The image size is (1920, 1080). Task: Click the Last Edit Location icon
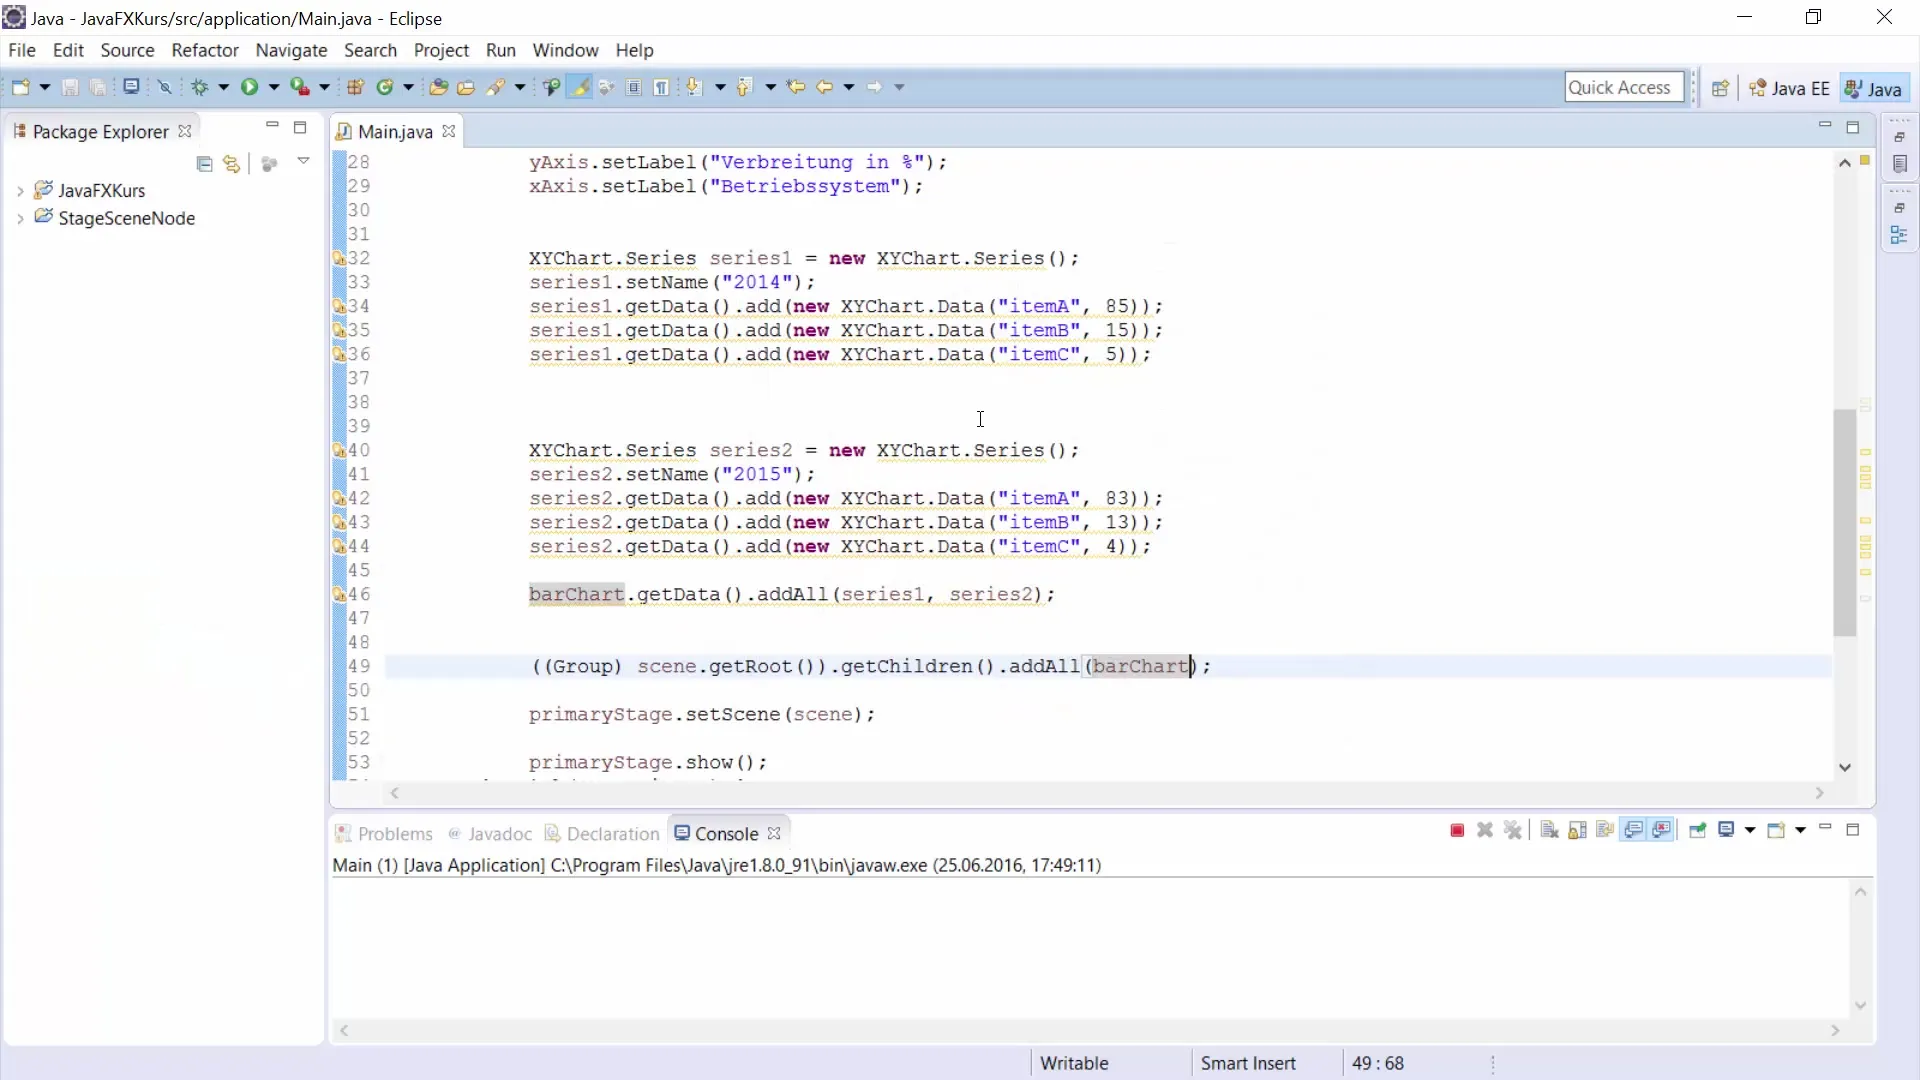pyautogui.click(x=796, y=87)
